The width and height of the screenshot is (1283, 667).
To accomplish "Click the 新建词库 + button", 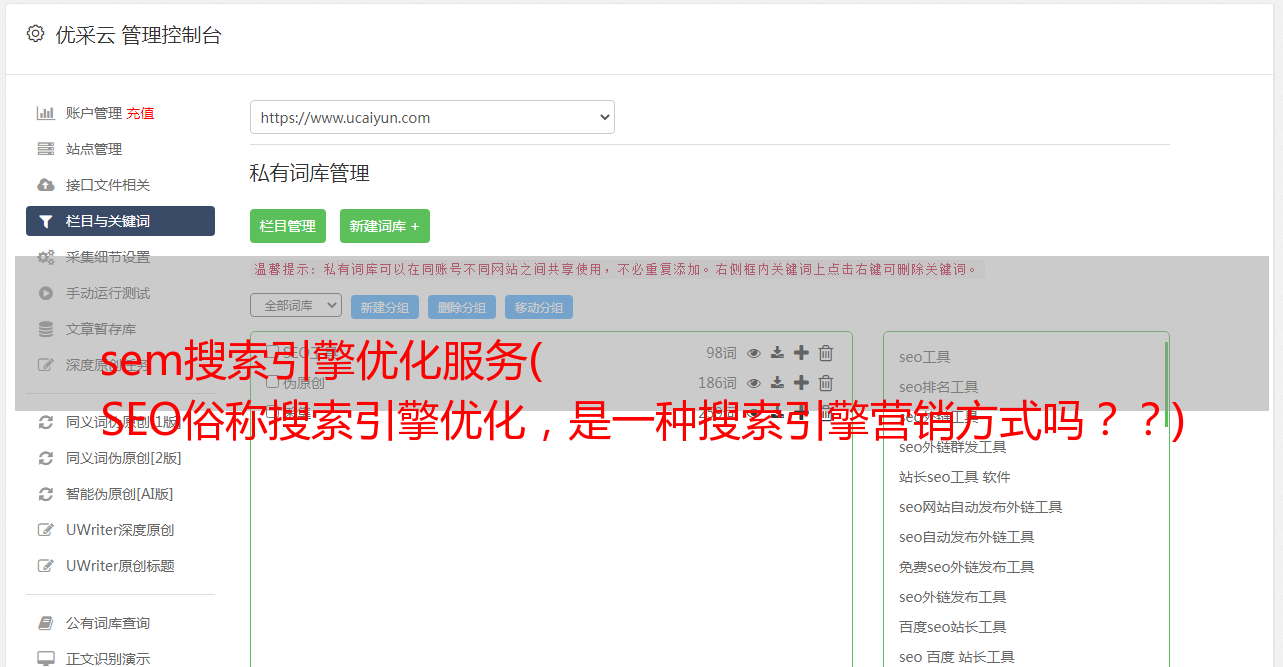I will (385, 226).
